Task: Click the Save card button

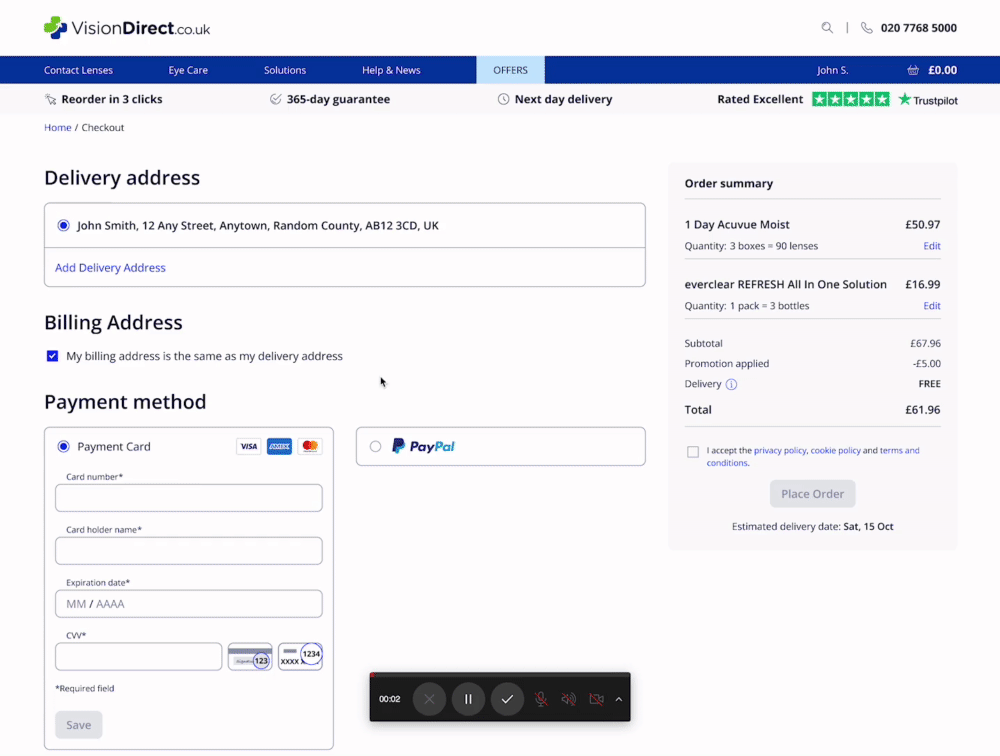Action: pyautogui.click(x=78, y=725)
